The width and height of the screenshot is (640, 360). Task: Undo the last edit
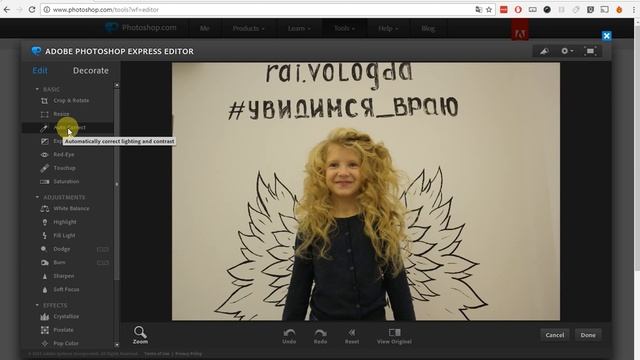(289, 336)
